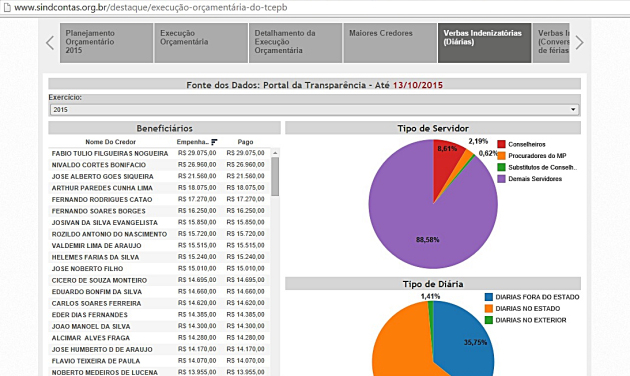
Task: Click the sort icon beside Empenha column
Action: 214,142
